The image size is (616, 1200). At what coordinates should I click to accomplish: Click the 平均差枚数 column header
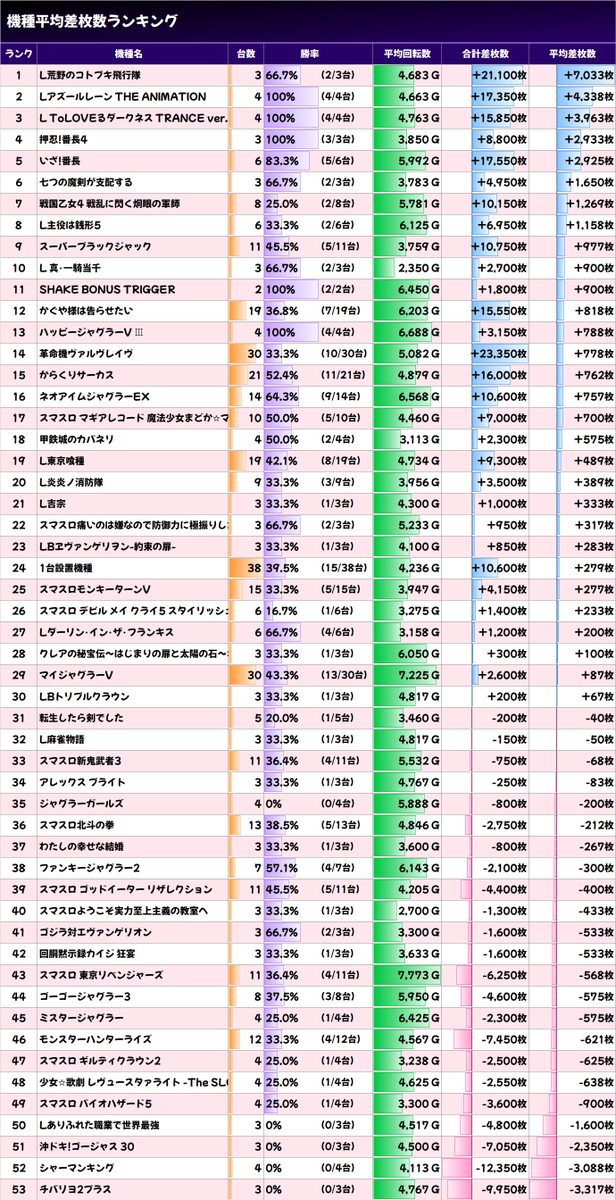click(572, 53)
